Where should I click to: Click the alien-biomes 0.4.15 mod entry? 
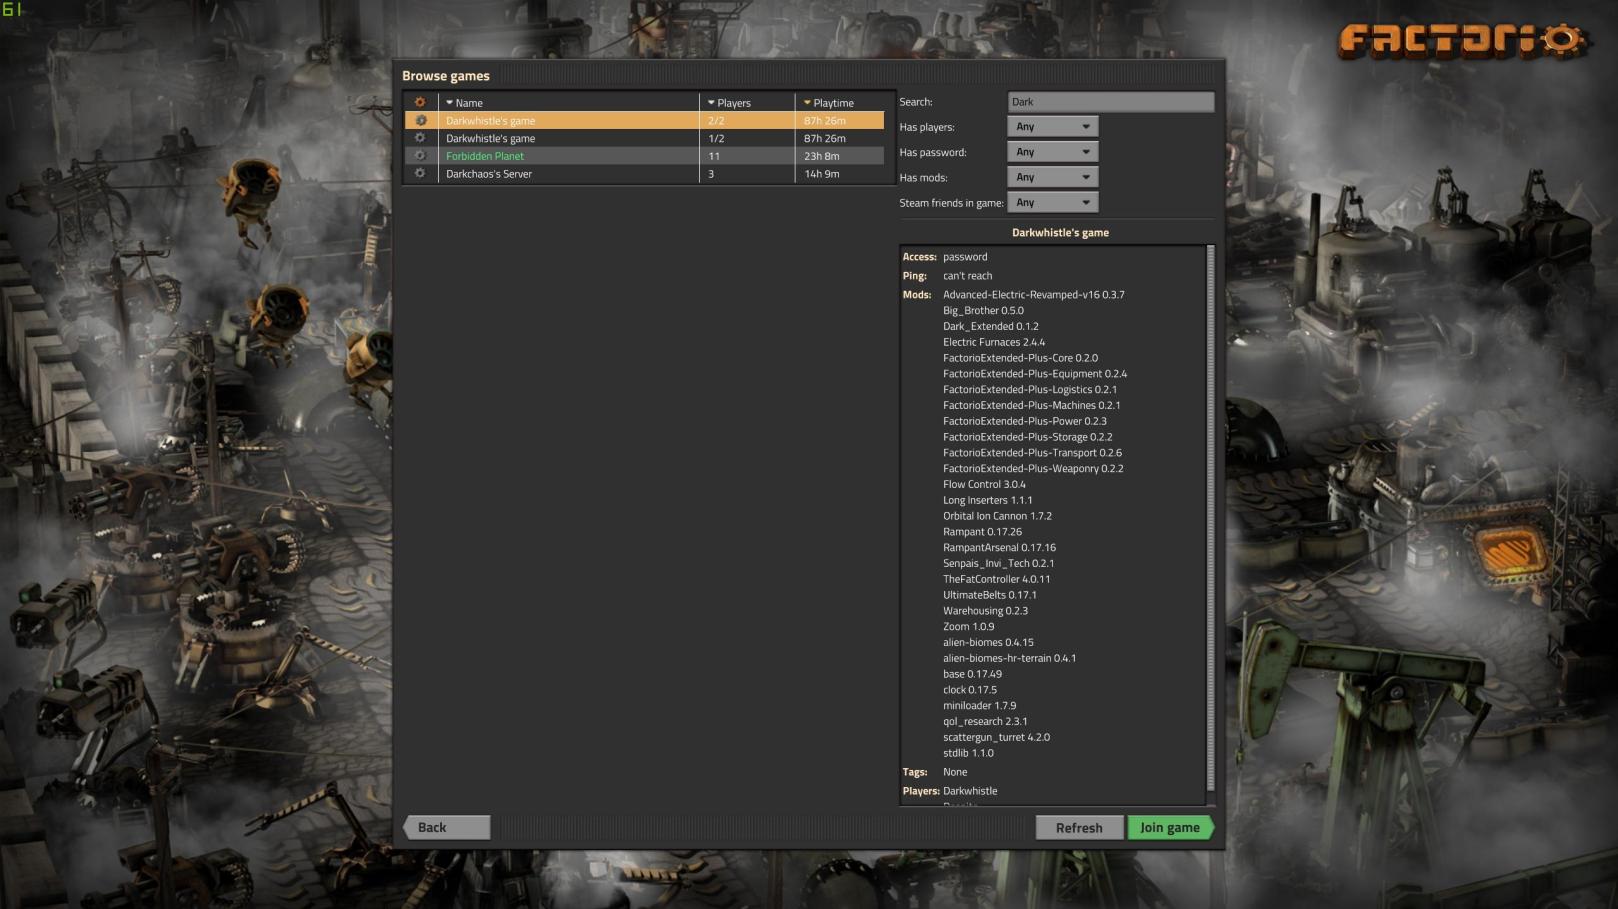click(x=988, y=643)
